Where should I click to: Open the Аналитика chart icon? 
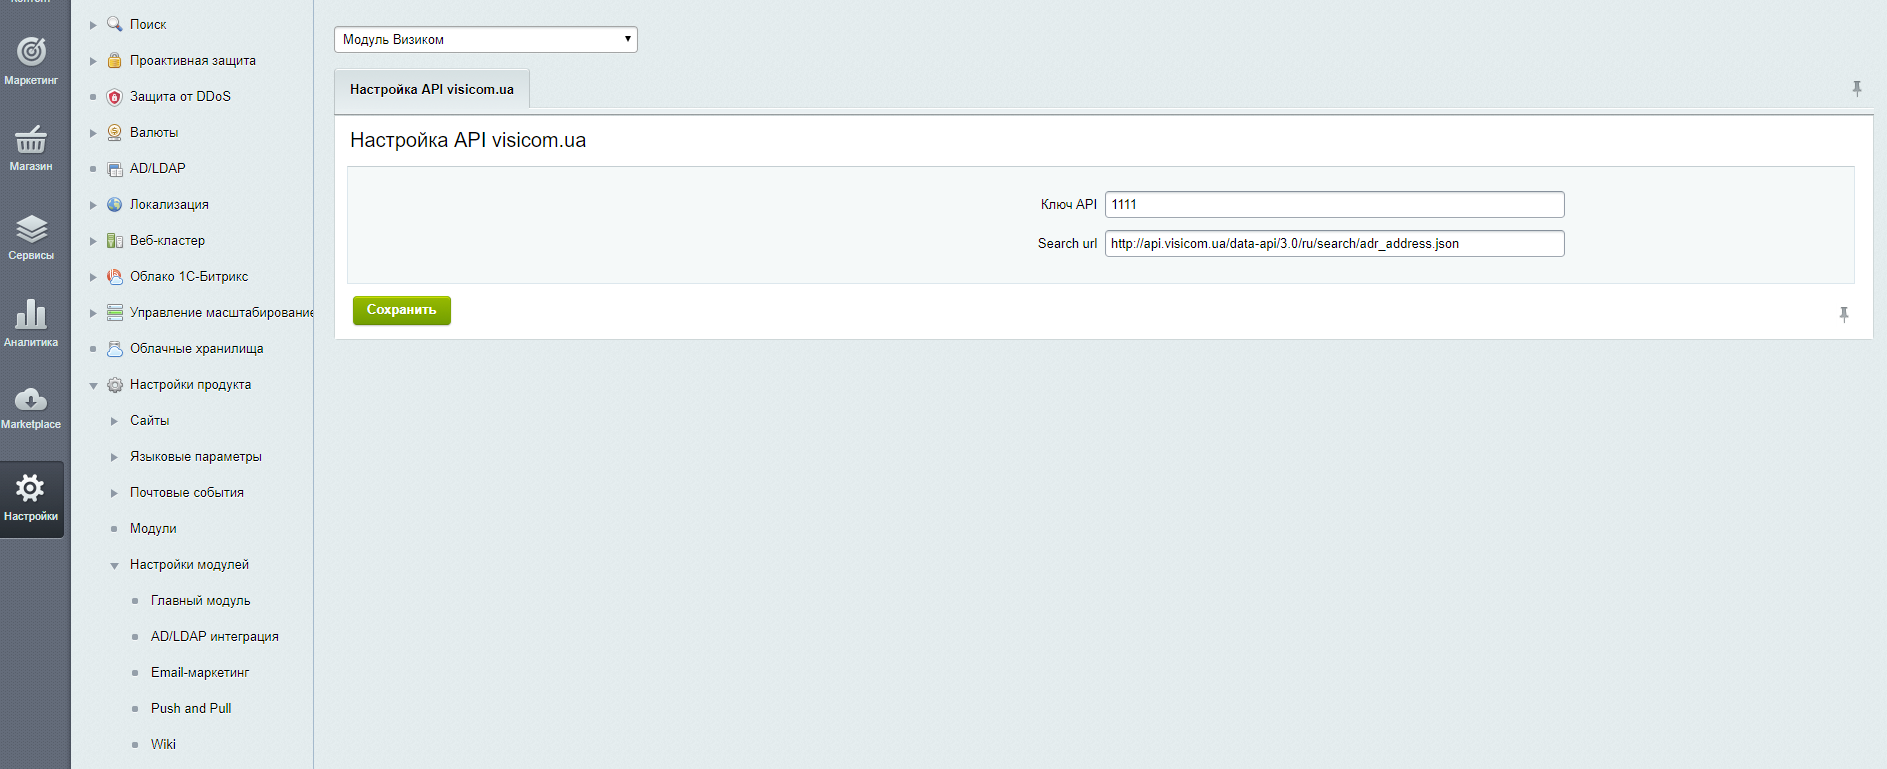pyautogui.click(x=31, y=314)
